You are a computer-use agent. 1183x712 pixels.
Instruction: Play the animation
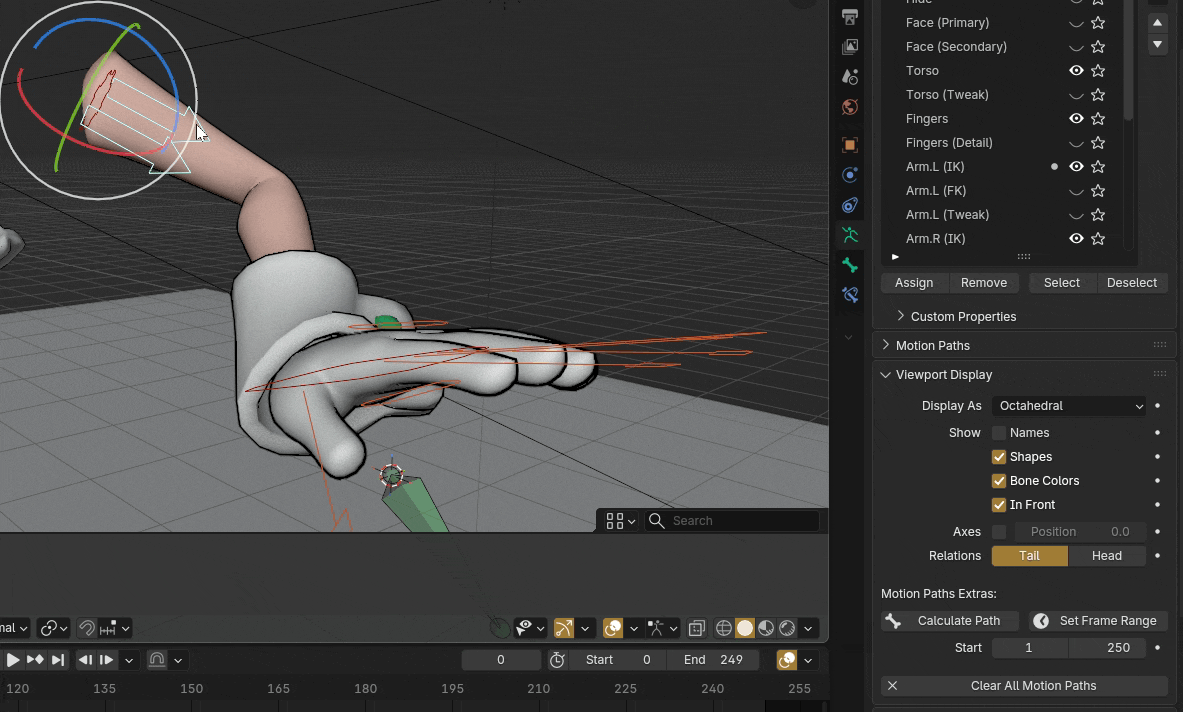13,660
